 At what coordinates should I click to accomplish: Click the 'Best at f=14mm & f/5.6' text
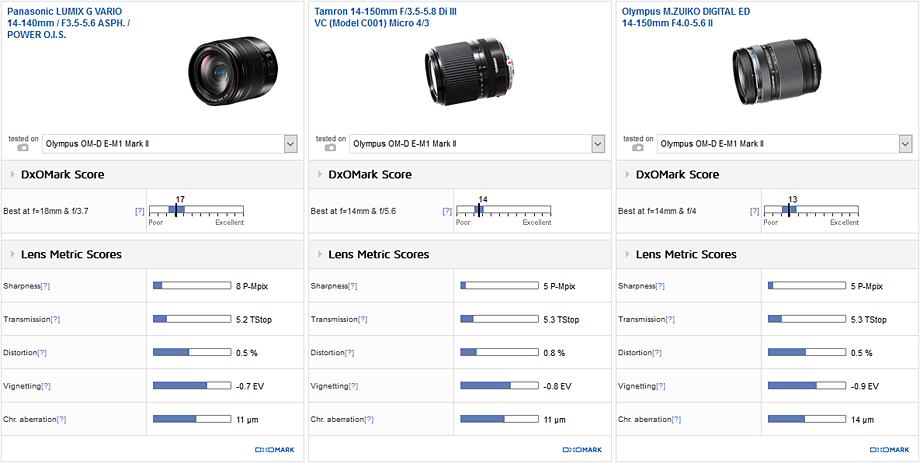(353, 211)
